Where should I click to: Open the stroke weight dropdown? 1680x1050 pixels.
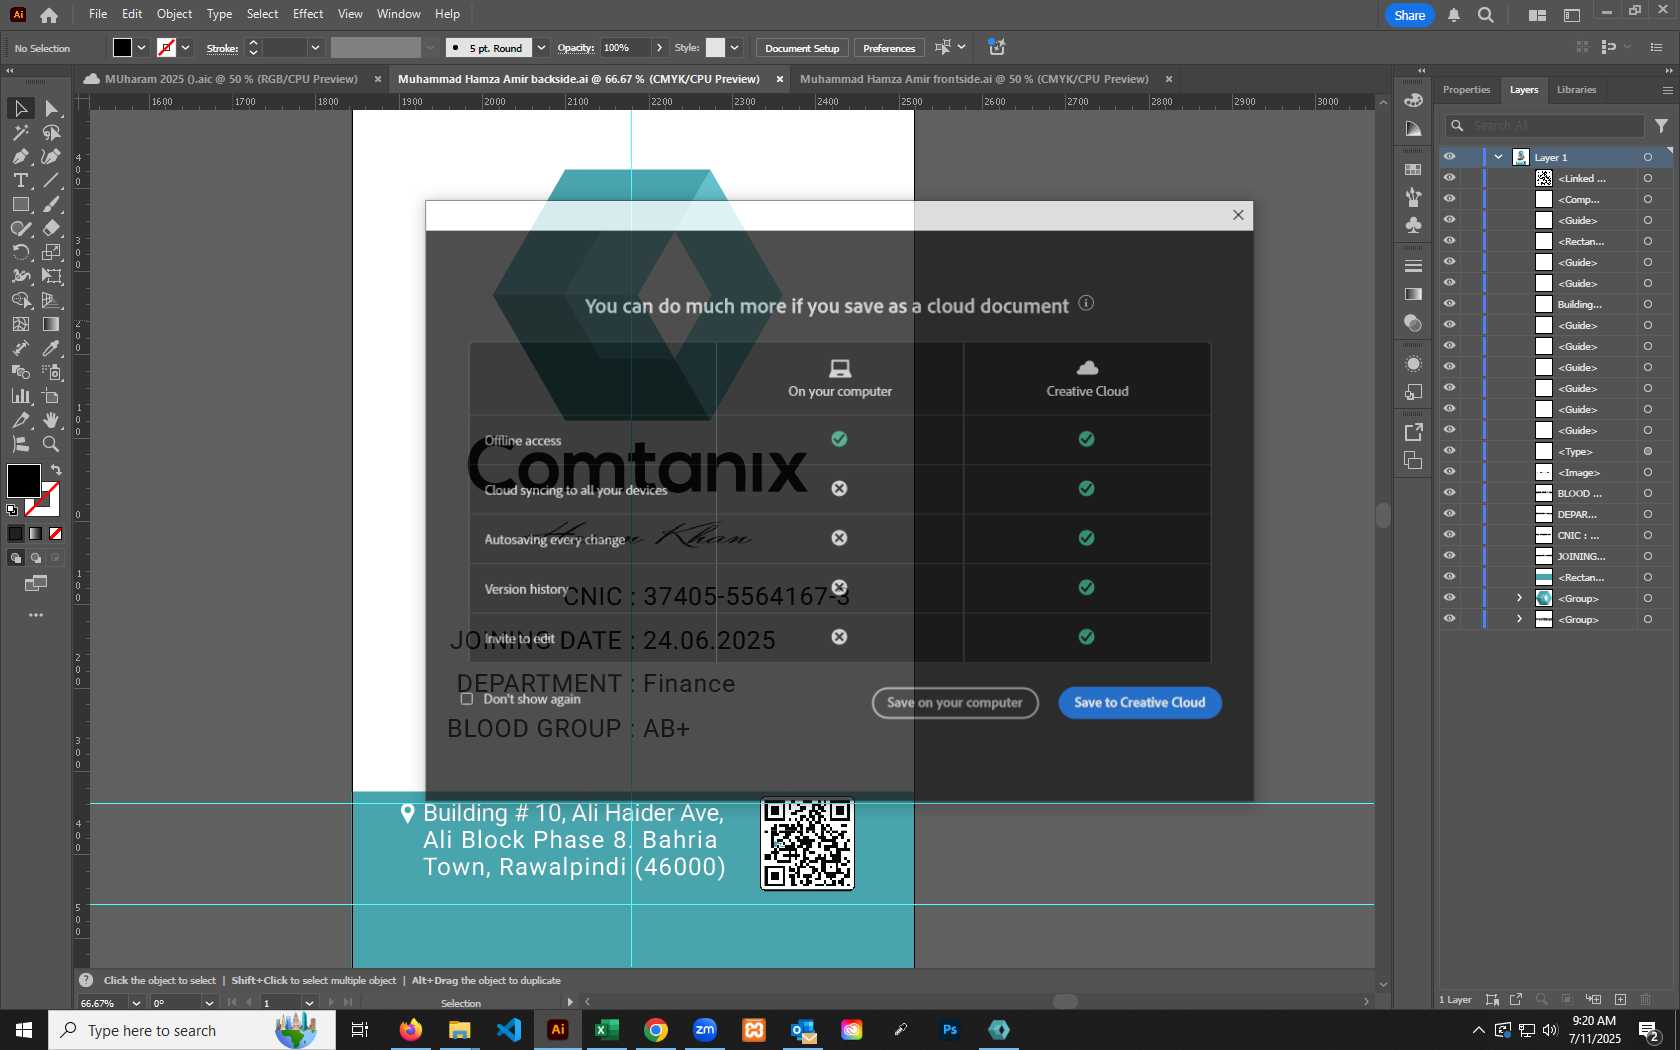pos(315,47)
